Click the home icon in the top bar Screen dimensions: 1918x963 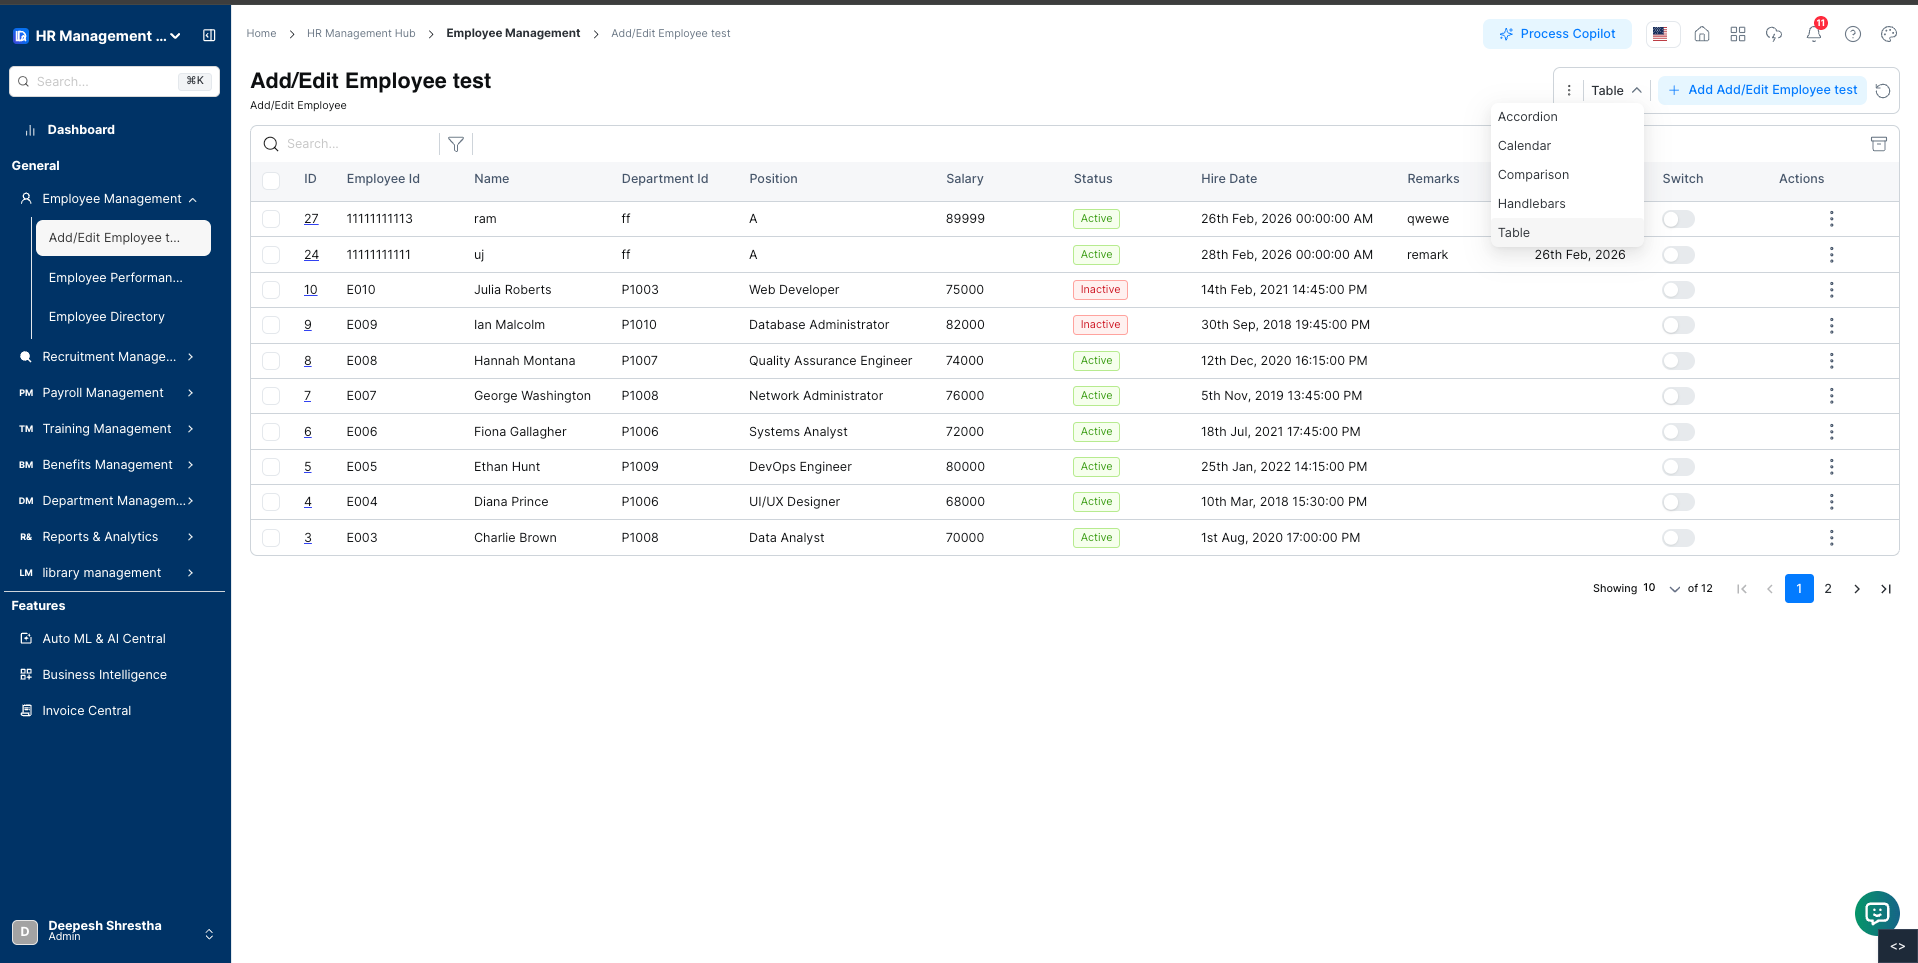[1702, 34]
